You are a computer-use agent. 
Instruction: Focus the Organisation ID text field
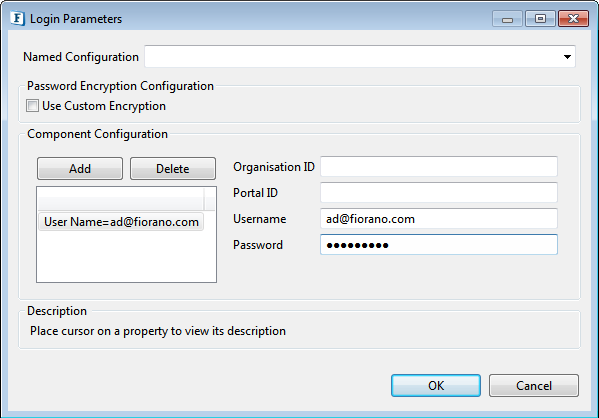click(x=439, y=167)
